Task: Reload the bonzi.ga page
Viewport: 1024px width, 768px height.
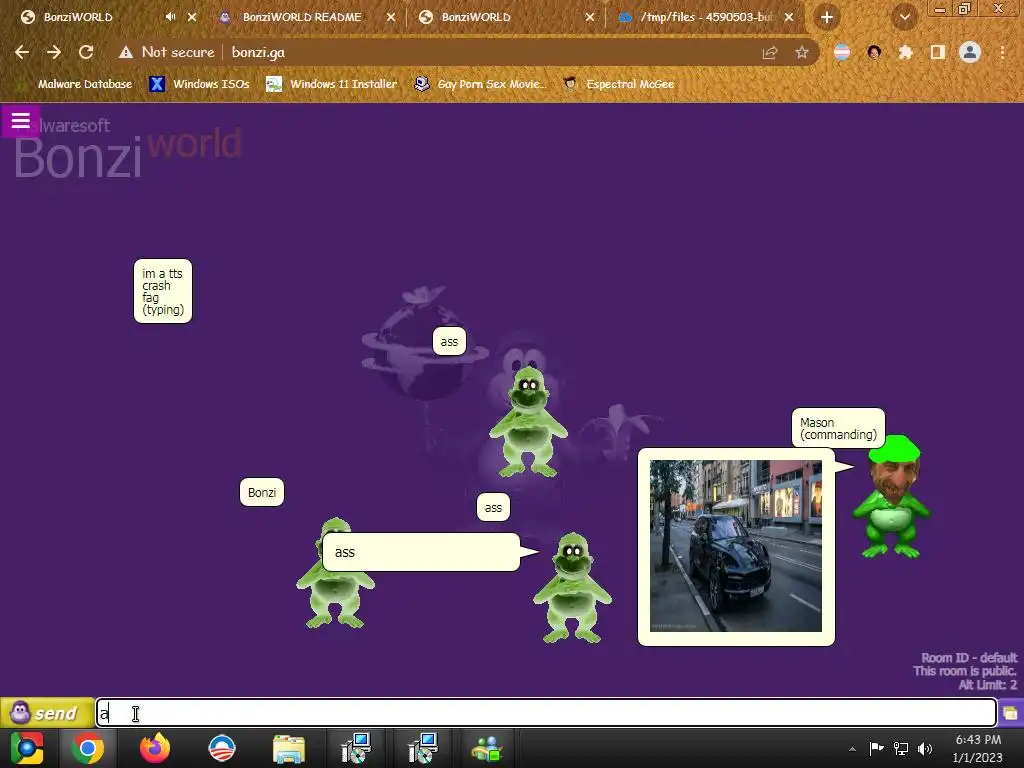Action: point(86,52)
